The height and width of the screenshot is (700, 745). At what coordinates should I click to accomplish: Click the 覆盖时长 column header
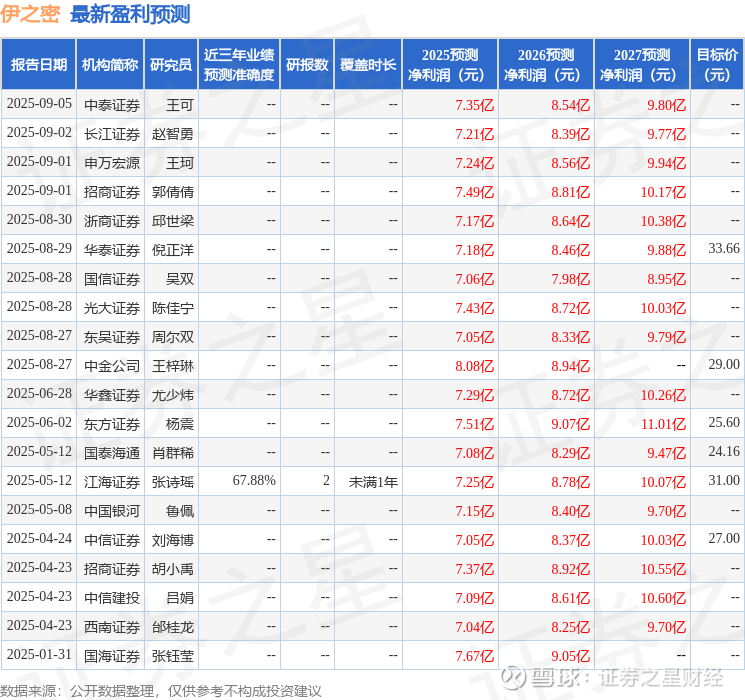click(368, 65)
